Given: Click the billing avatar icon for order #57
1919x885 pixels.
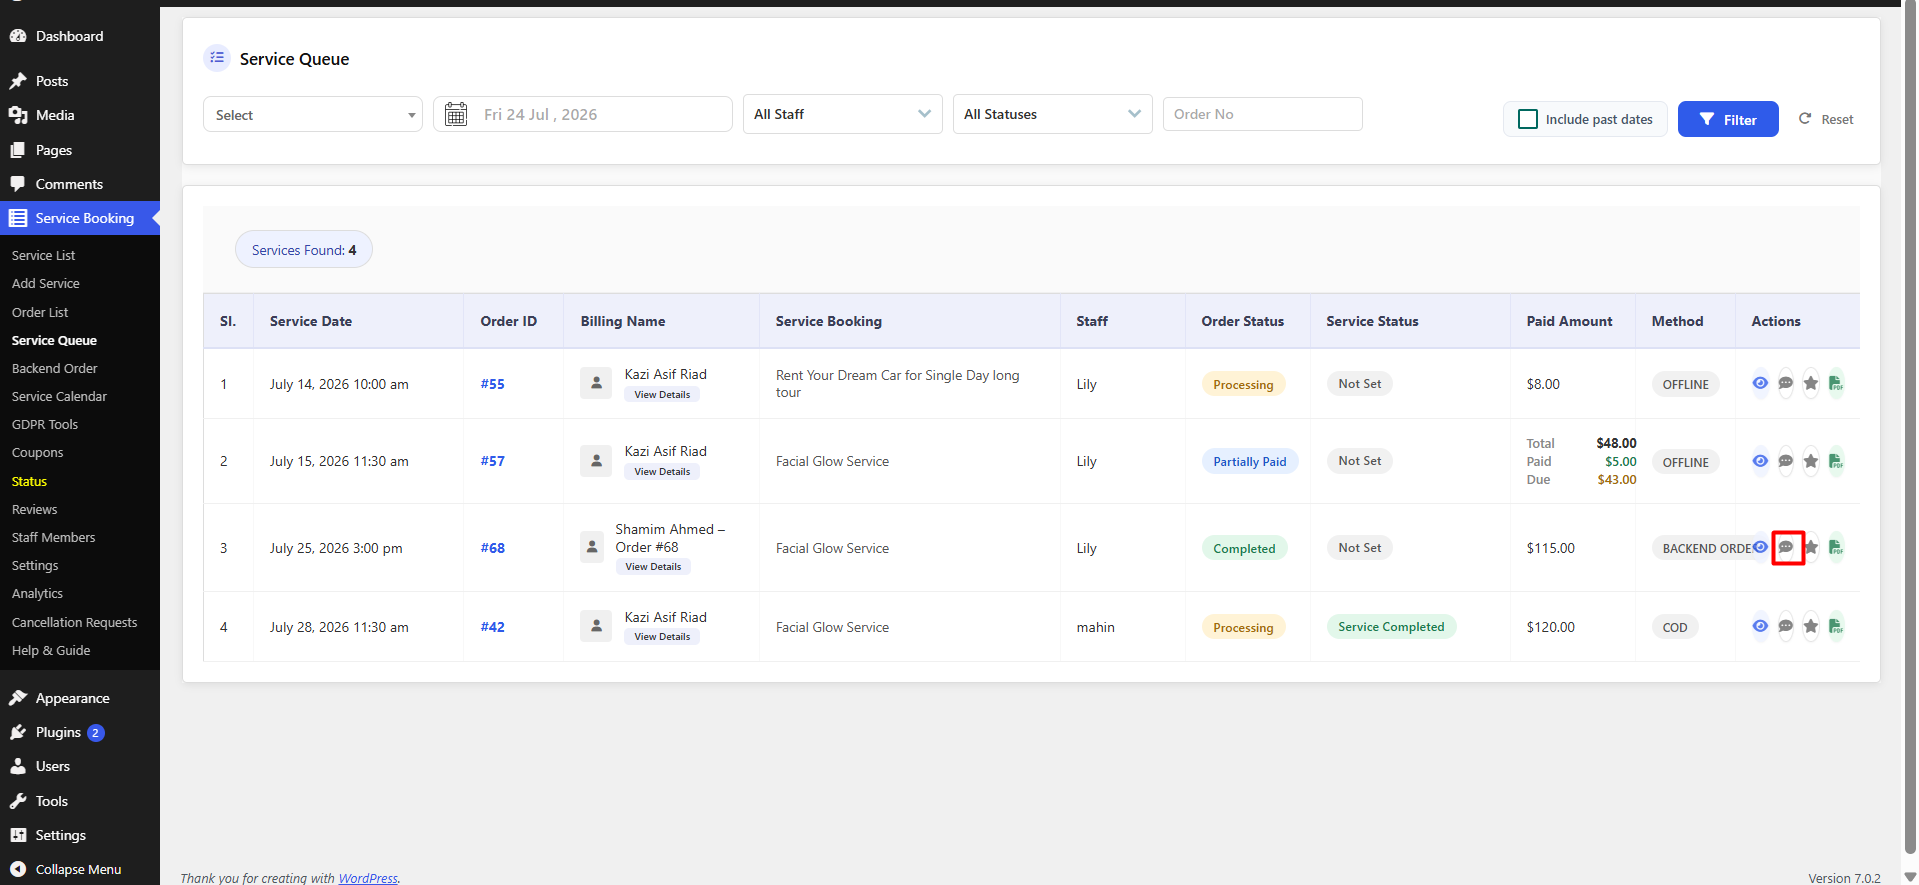Looking at the screenshot, I should pos(596,461).
